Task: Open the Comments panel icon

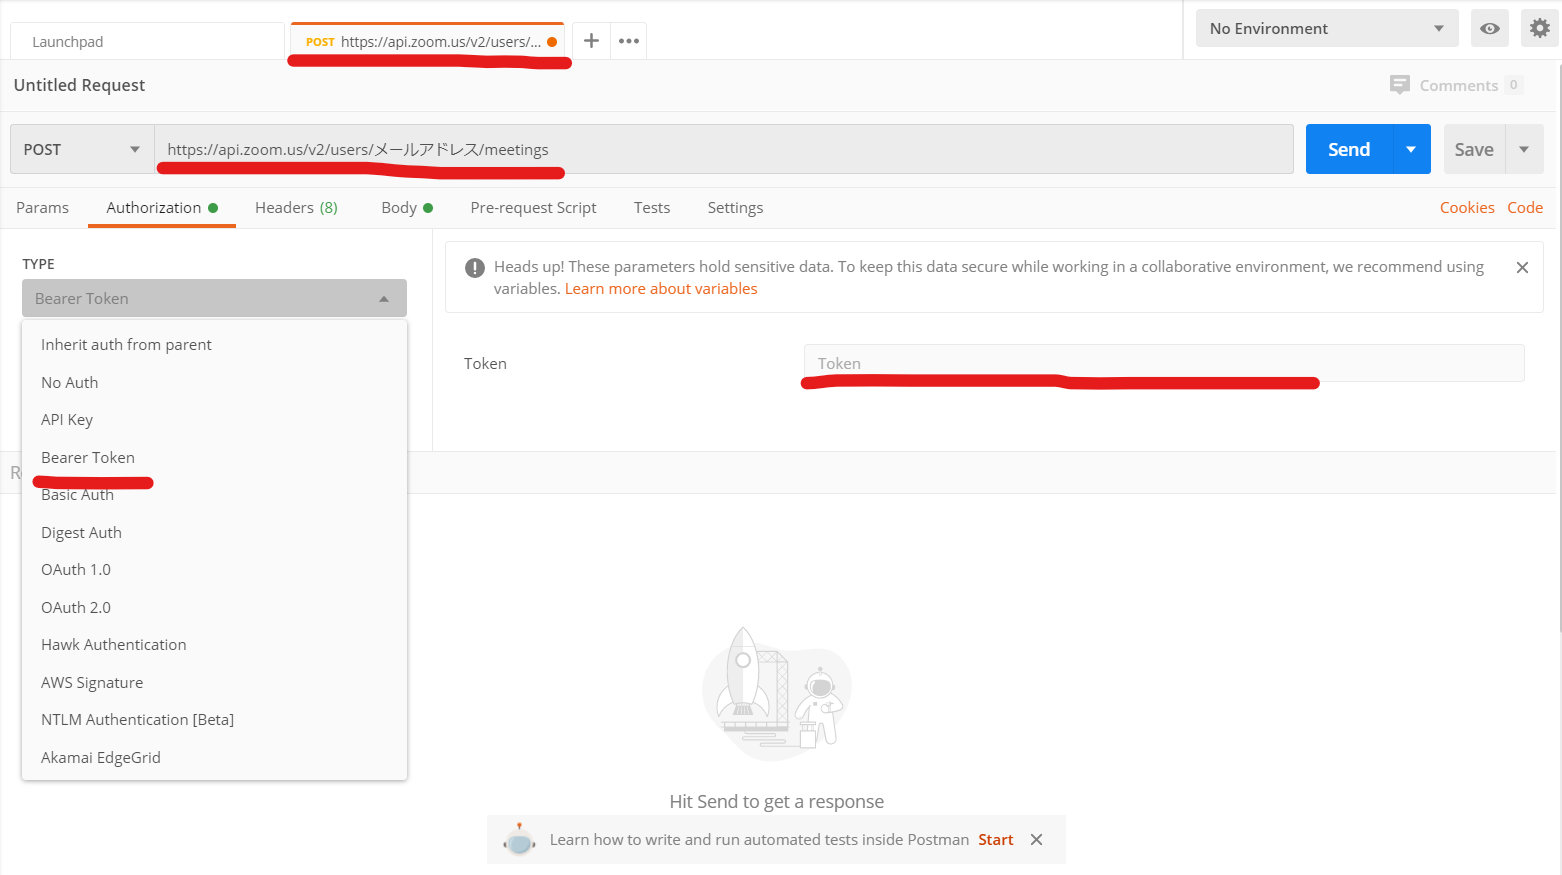Action: coord(1400,85)
